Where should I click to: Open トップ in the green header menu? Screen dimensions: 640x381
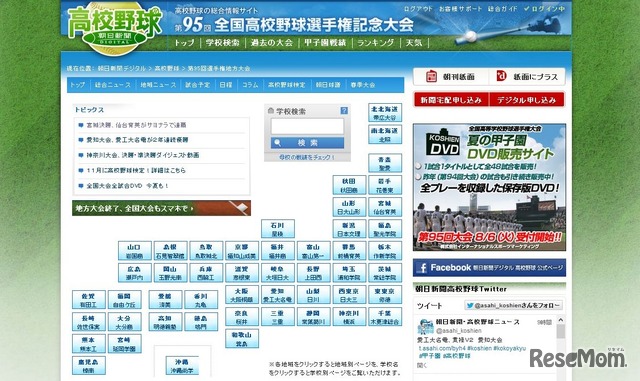(x=184, y=42)
